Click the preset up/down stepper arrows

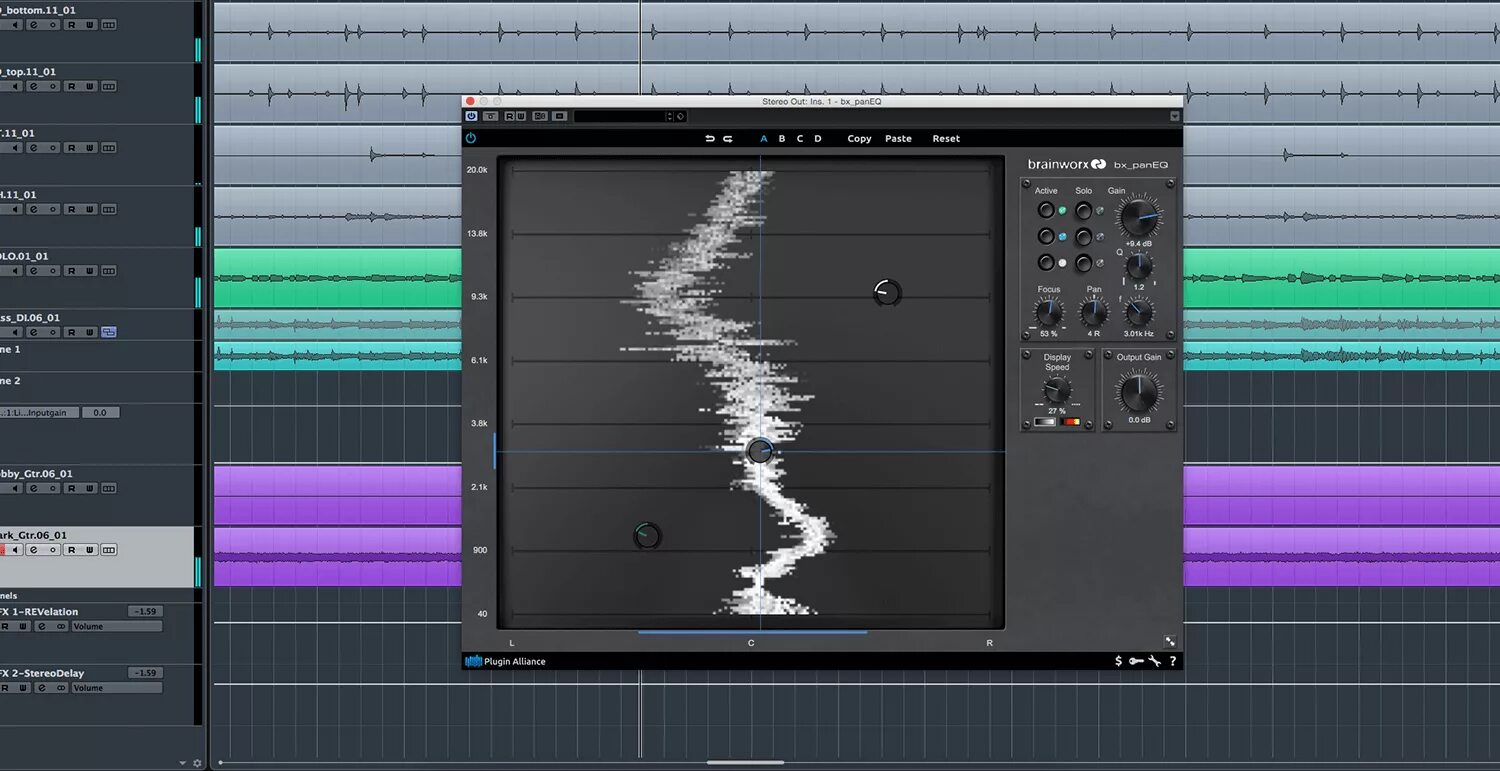[670, 116]
